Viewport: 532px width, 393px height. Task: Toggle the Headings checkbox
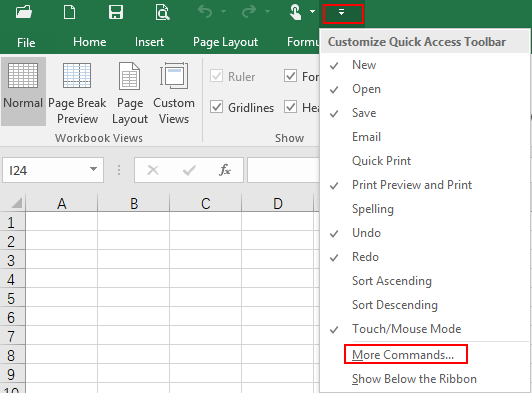[290, 107]
